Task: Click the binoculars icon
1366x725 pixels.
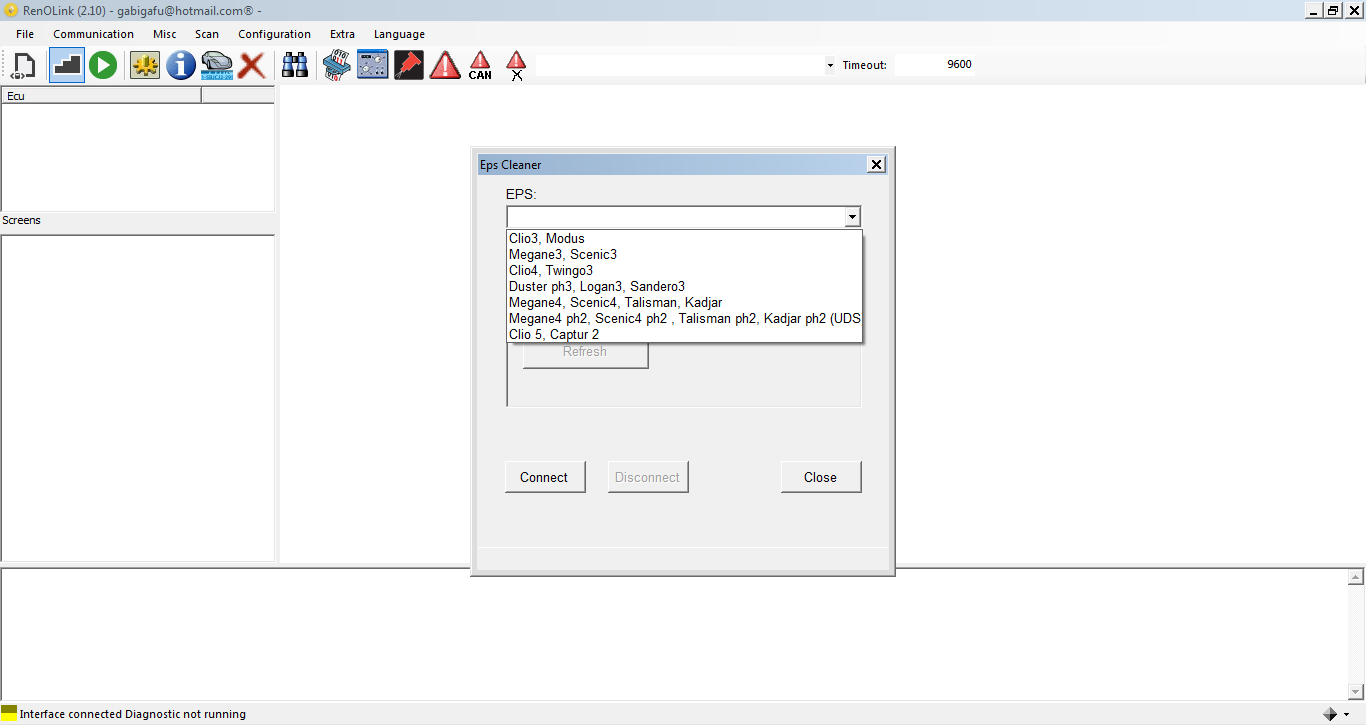Action: pyautogui.click(x=294, y=66)
